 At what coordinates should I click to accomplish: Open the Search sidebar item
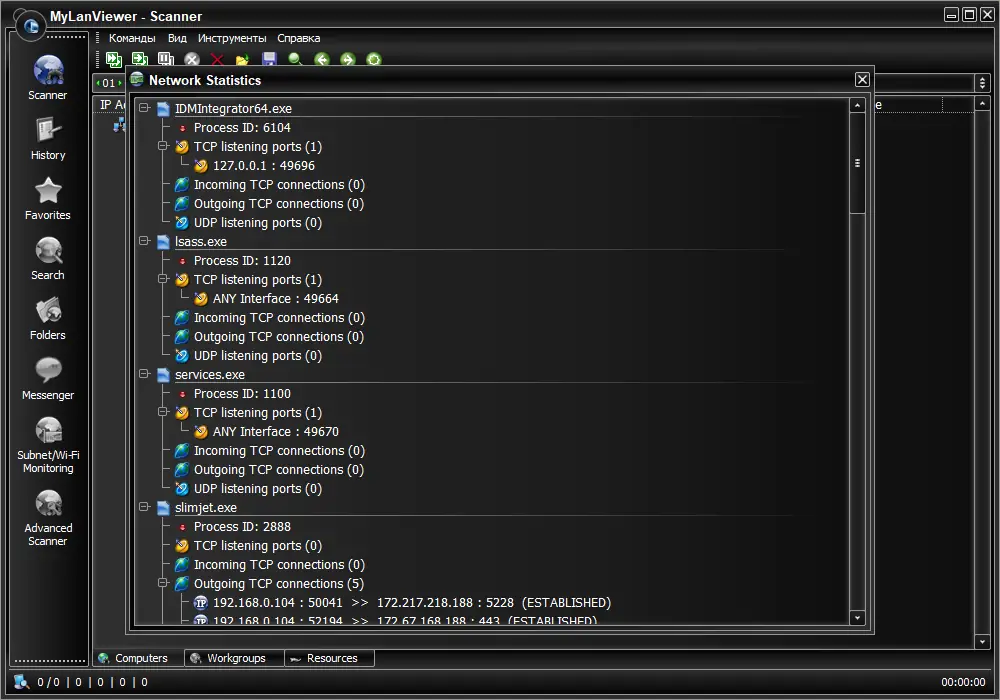(48, 258)
